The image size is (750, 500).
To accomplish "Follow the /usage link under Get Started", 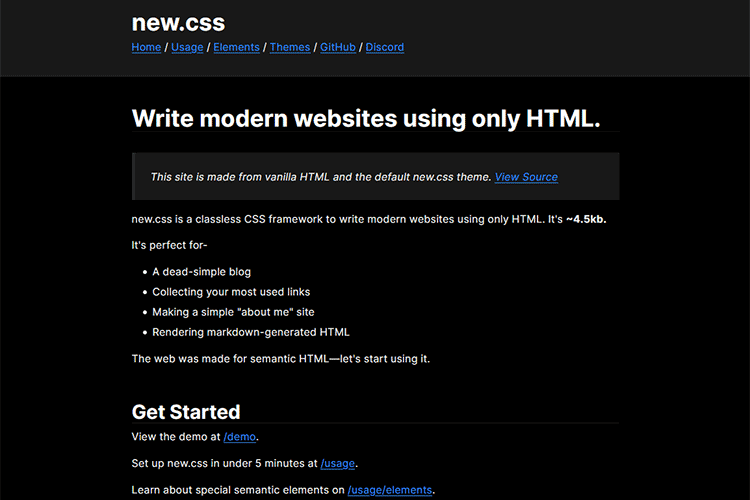I will coord(338,464).
